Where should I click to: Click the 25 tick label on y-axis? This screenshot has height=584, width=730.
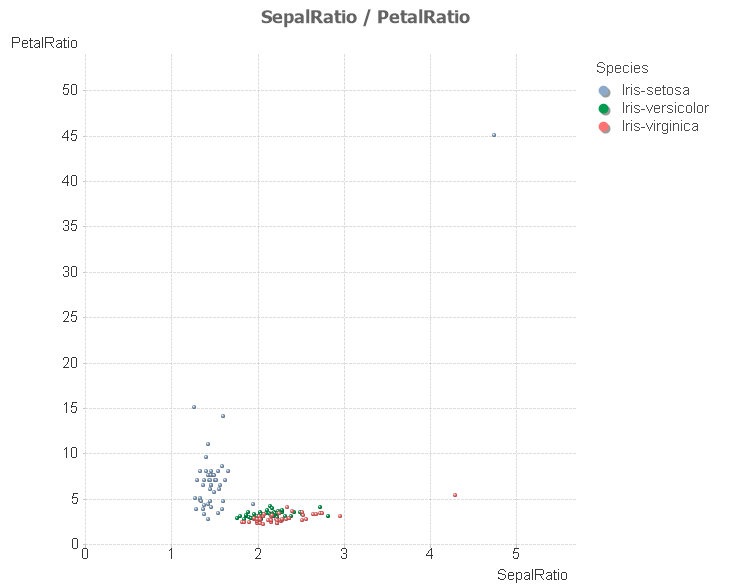point(68,317)
